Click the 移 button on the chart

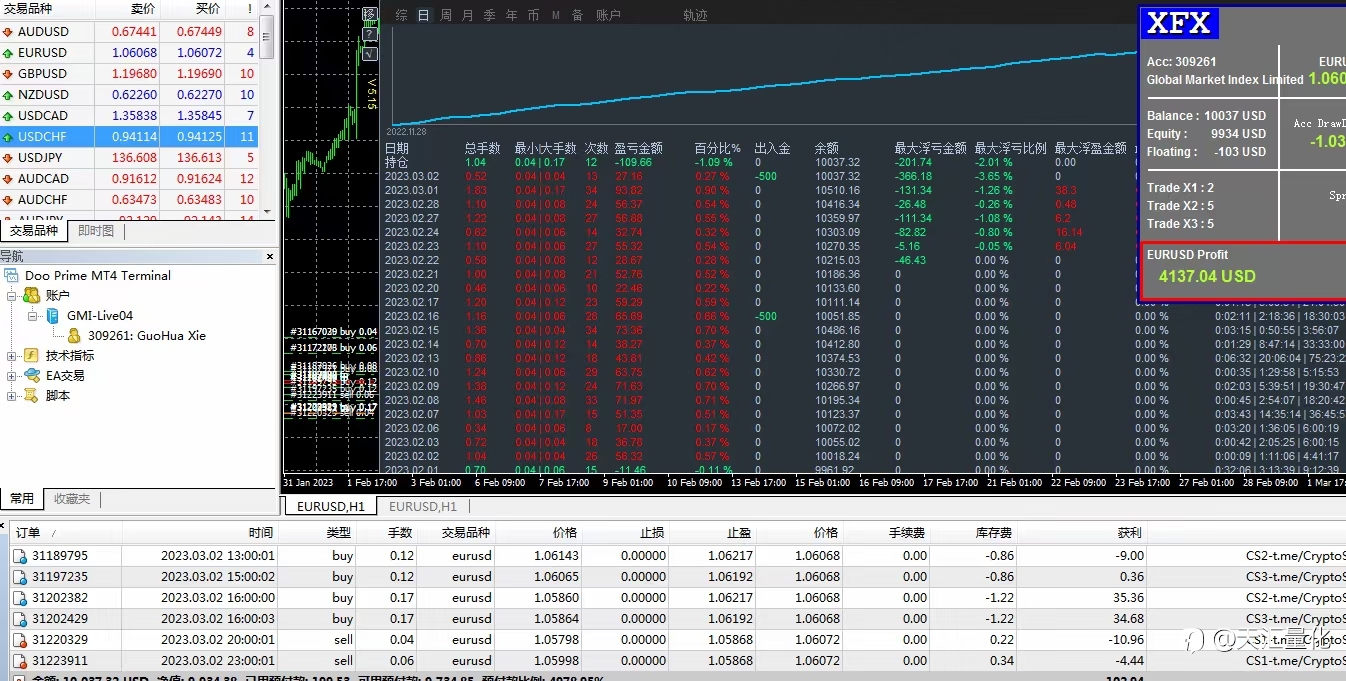point(370,14)
